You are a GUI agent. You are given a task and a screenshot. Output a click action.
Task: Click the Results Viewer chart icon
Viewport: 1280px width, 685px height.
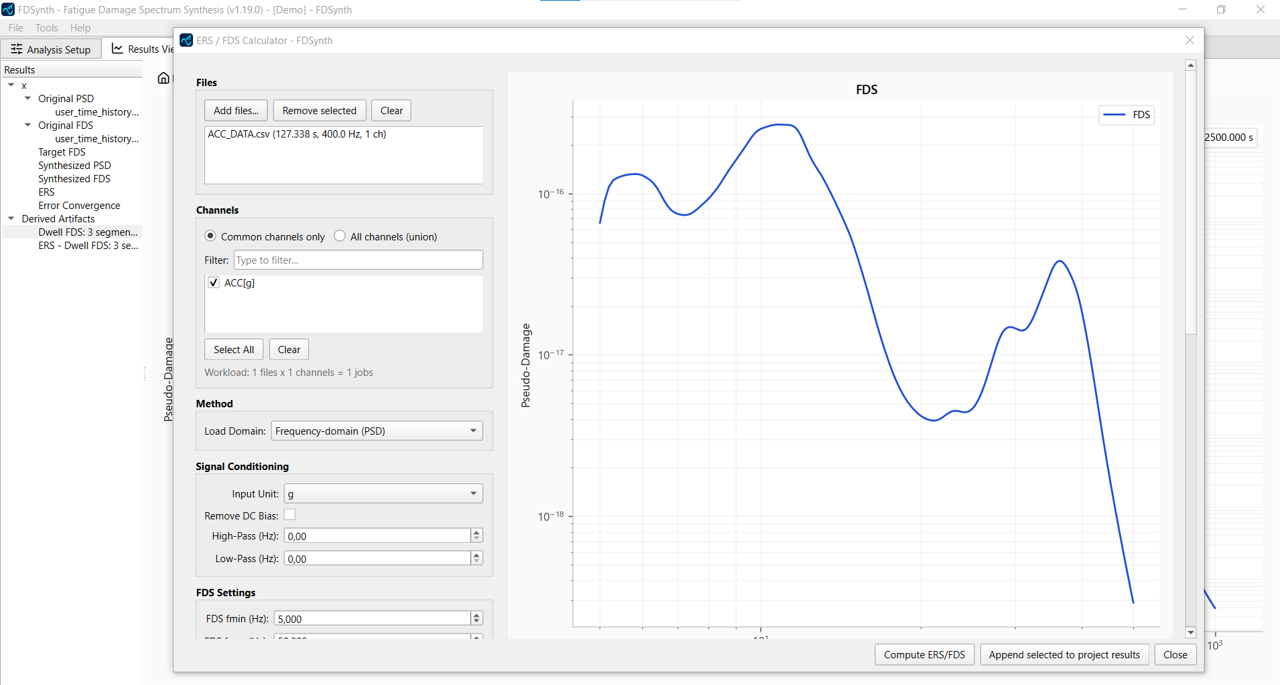pyautogui.click(x=115, y=48)
